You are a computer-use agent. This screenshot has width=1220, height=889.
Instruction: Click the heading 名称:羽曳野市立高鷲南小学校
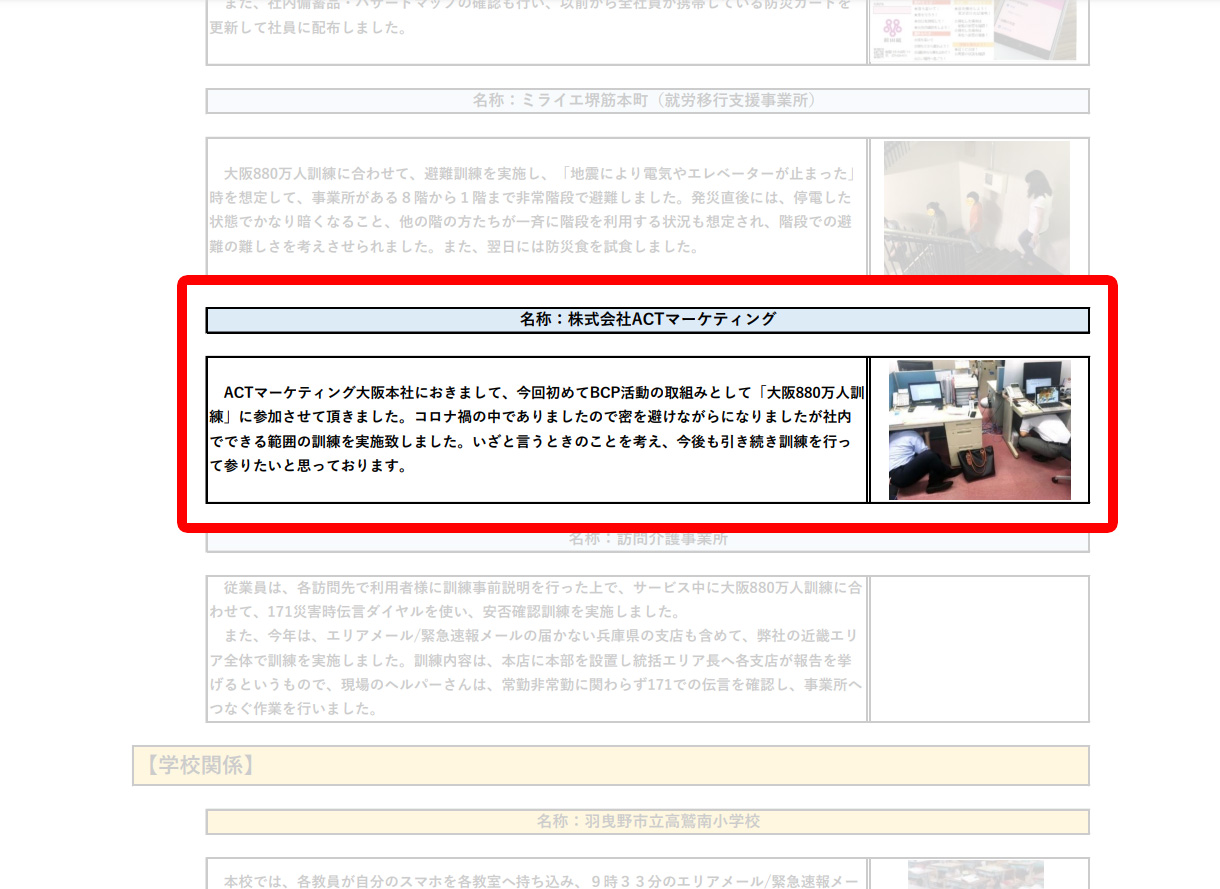pos(648,821)
